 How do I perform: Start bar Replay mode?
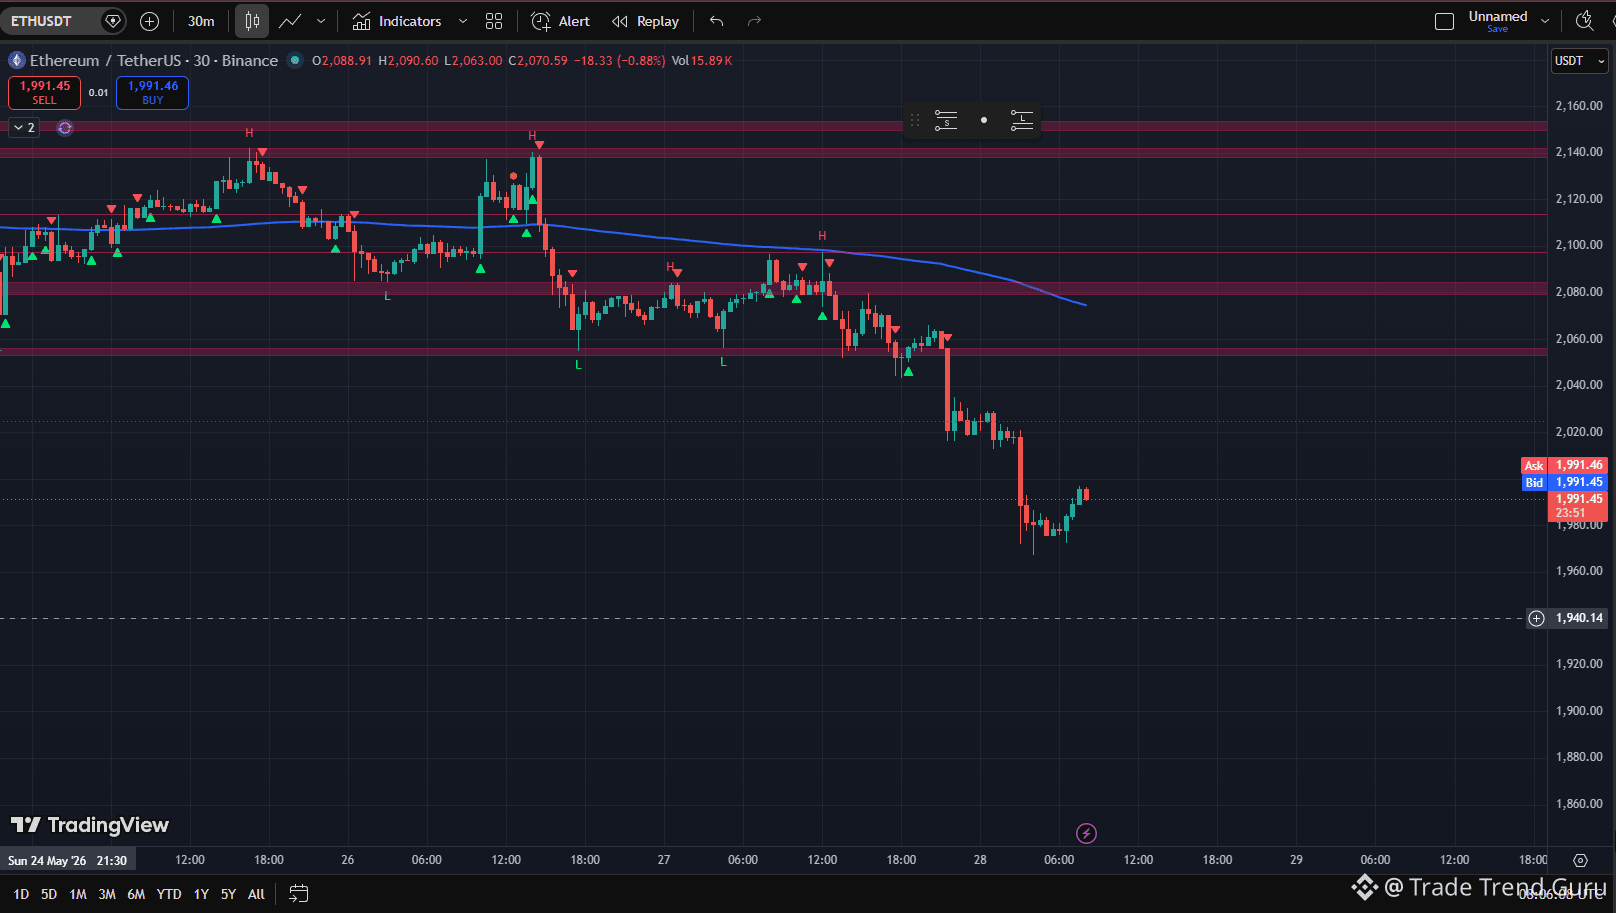646,21
